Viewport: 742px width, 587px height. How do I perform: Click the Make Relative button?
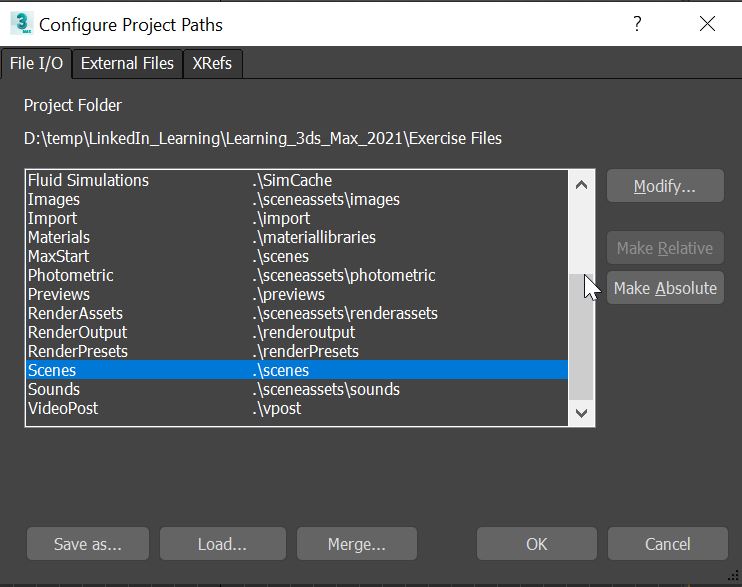click(x=665, y=248)
